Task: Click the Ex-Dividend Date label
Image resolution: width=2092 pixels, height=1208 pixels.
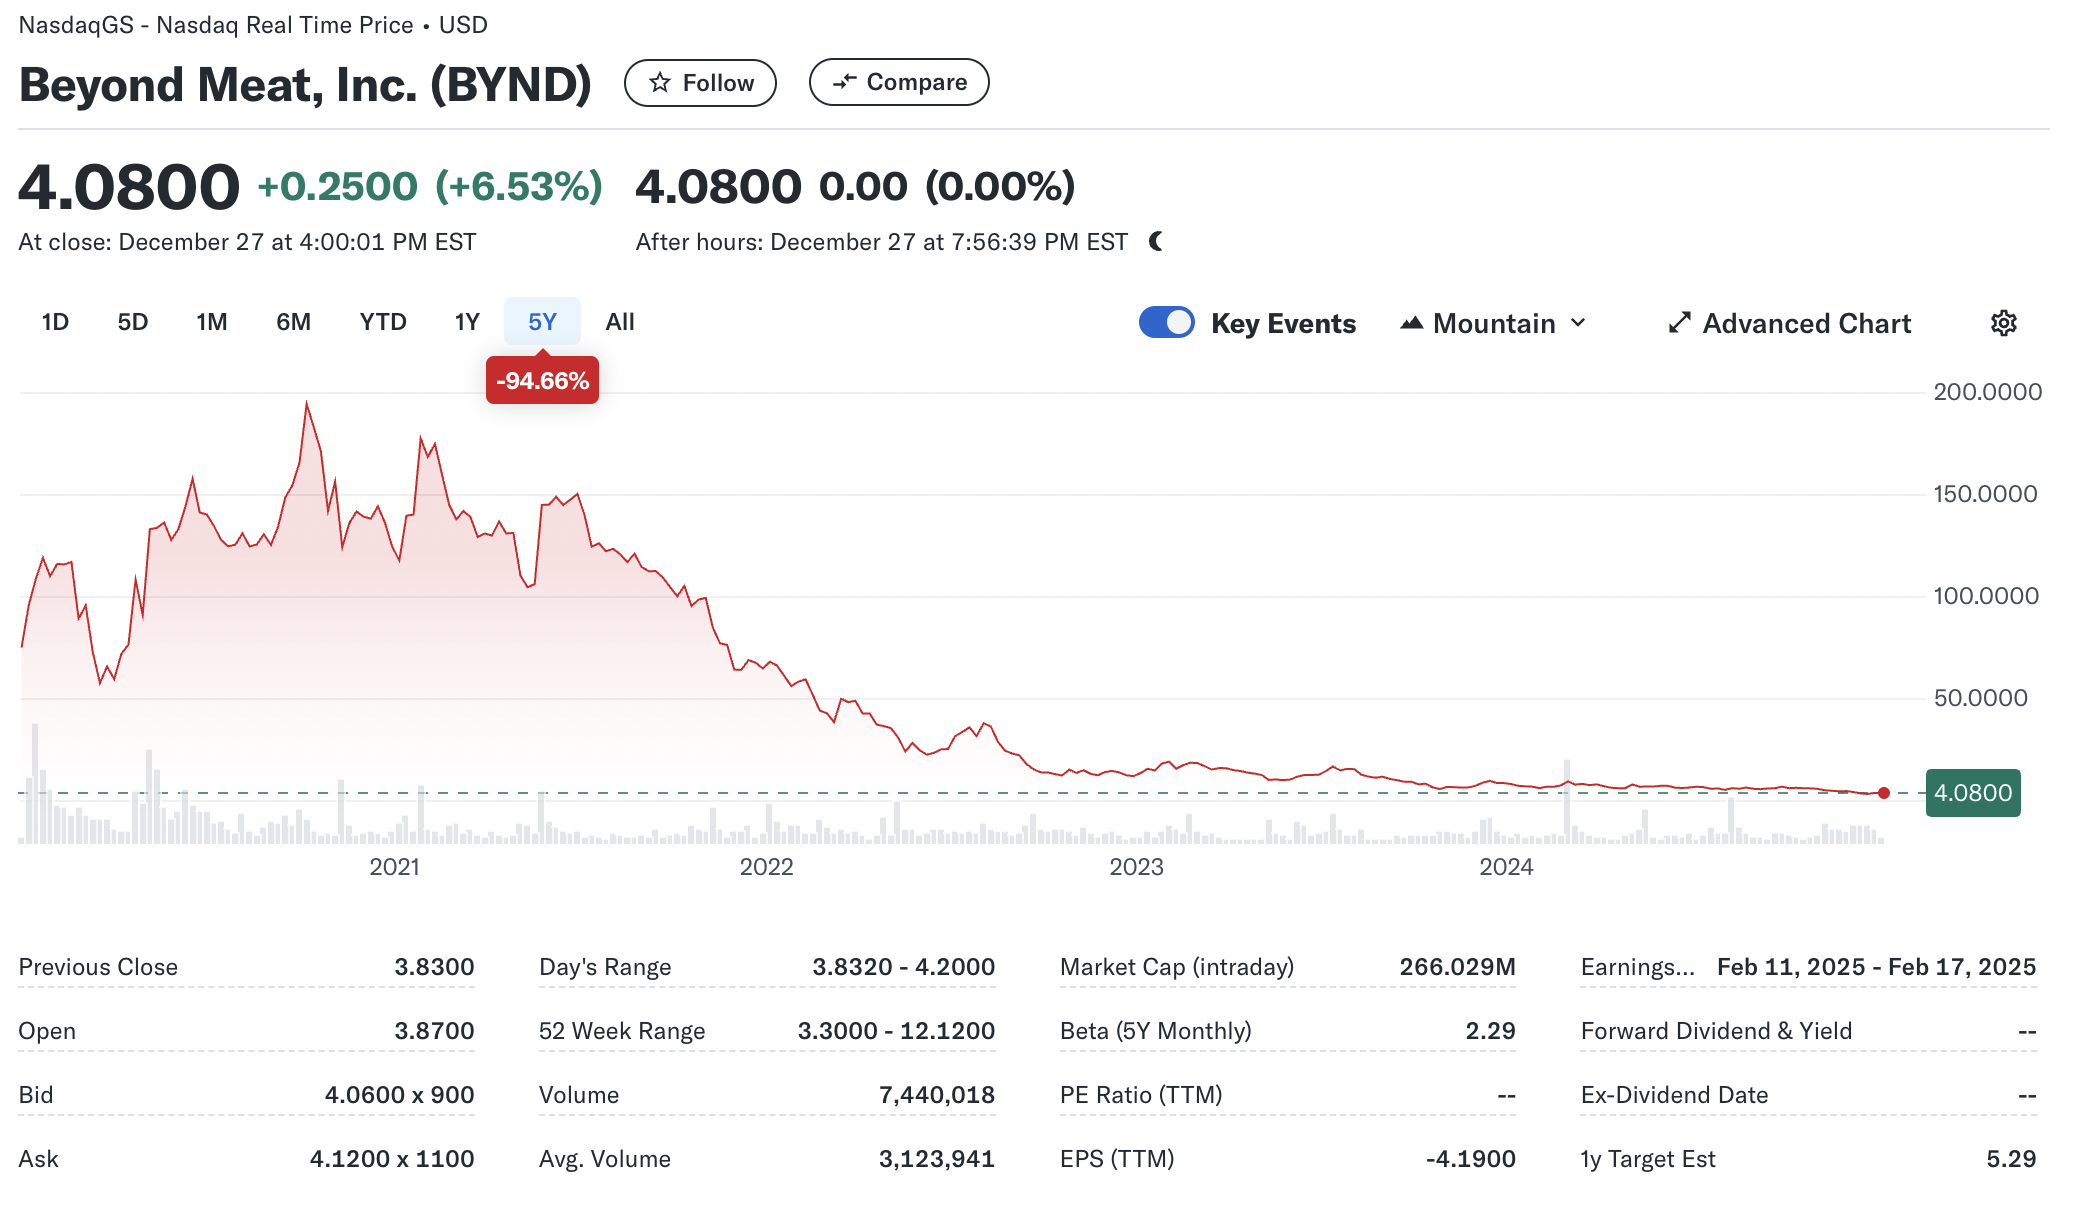Action: (1674, 1095)
